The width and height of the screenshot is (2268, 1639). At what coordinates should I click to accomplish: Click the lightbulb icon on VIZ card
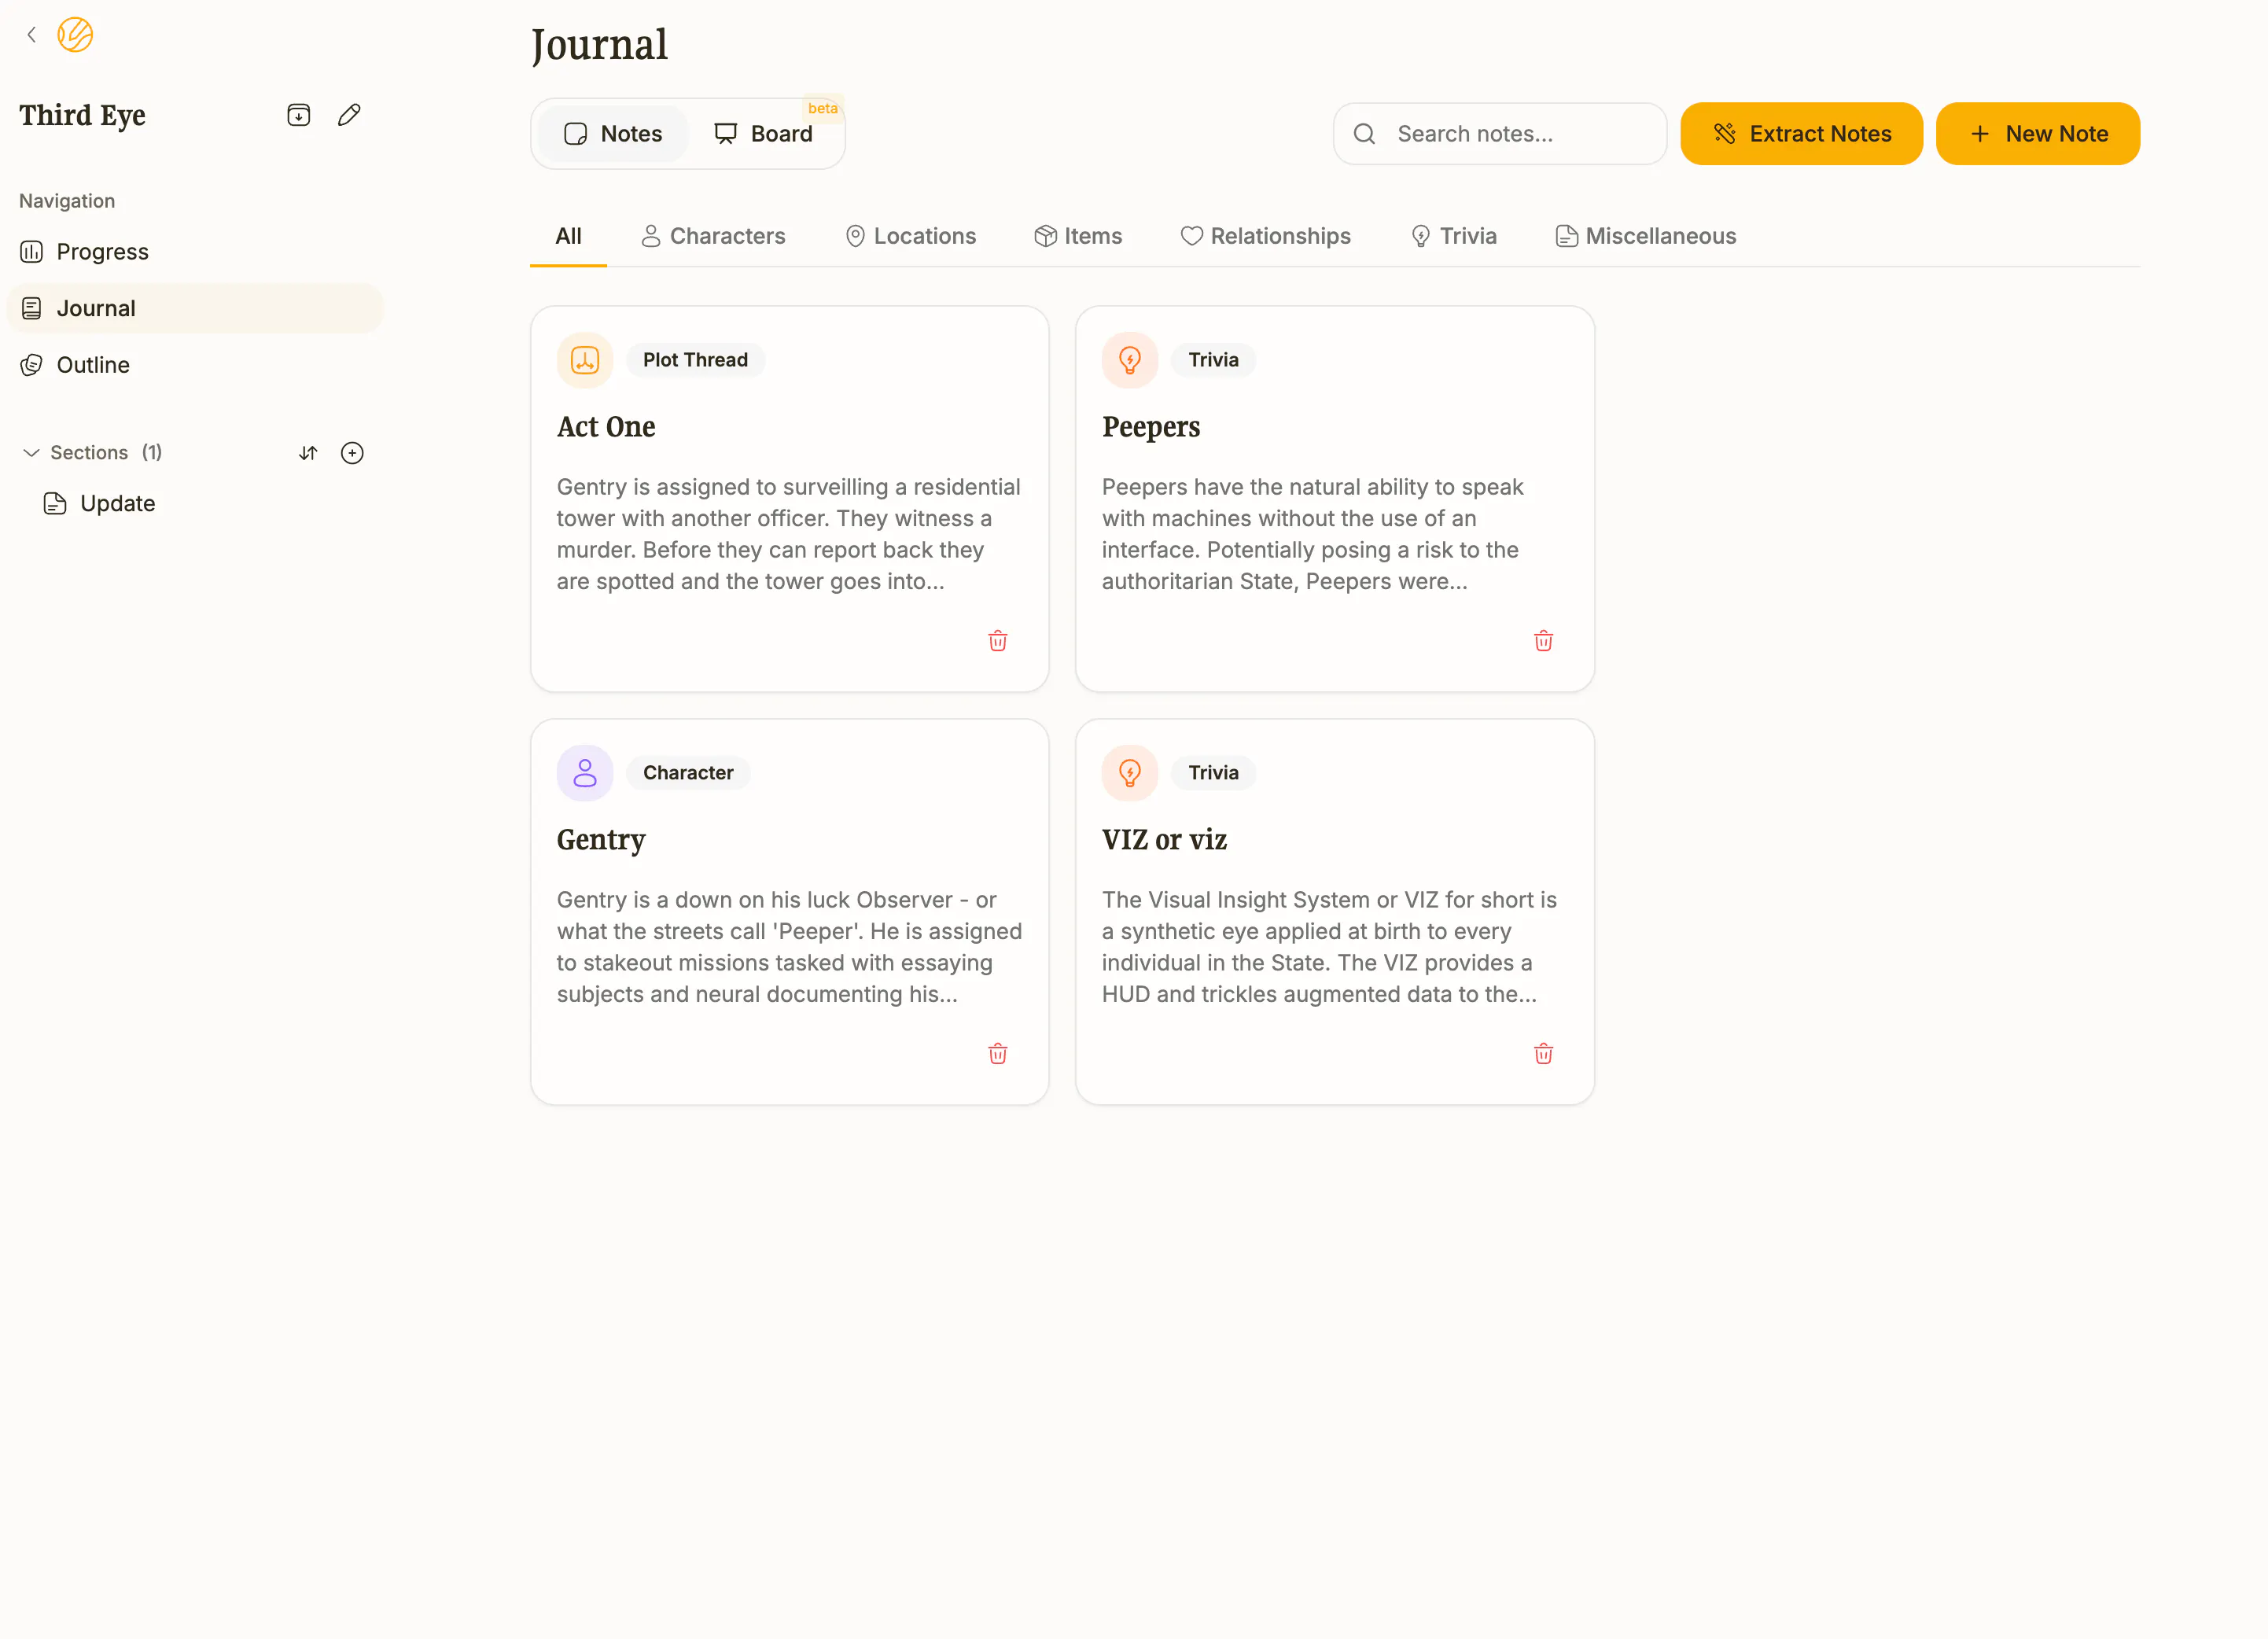[1130, 773]
